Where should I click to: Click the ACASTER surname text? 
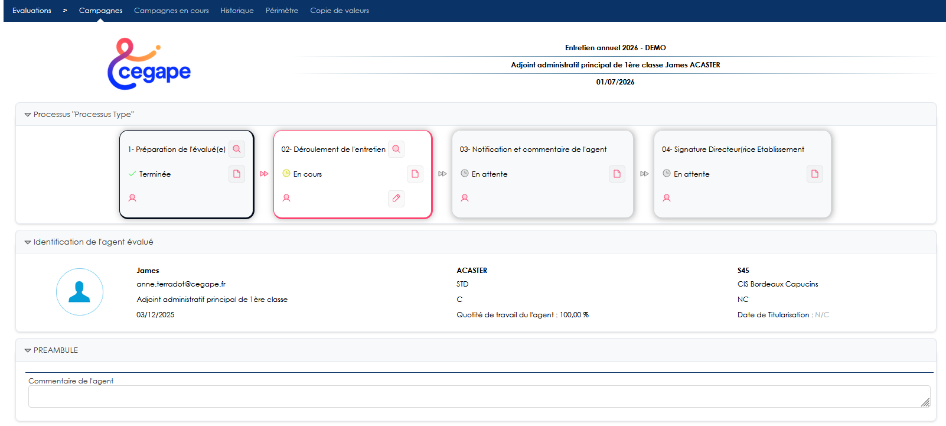(472, 270)
